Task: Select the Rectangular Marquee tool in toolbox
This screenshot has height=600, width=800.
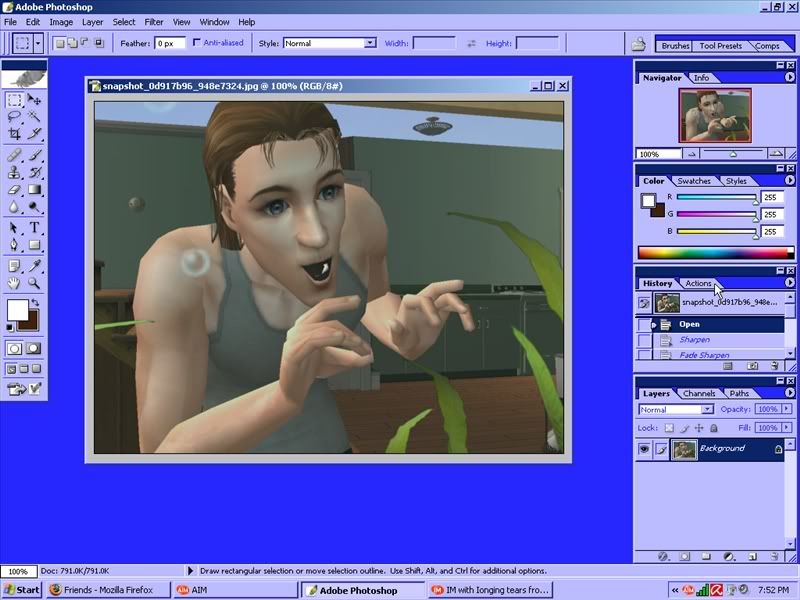Action: point(14,99)
